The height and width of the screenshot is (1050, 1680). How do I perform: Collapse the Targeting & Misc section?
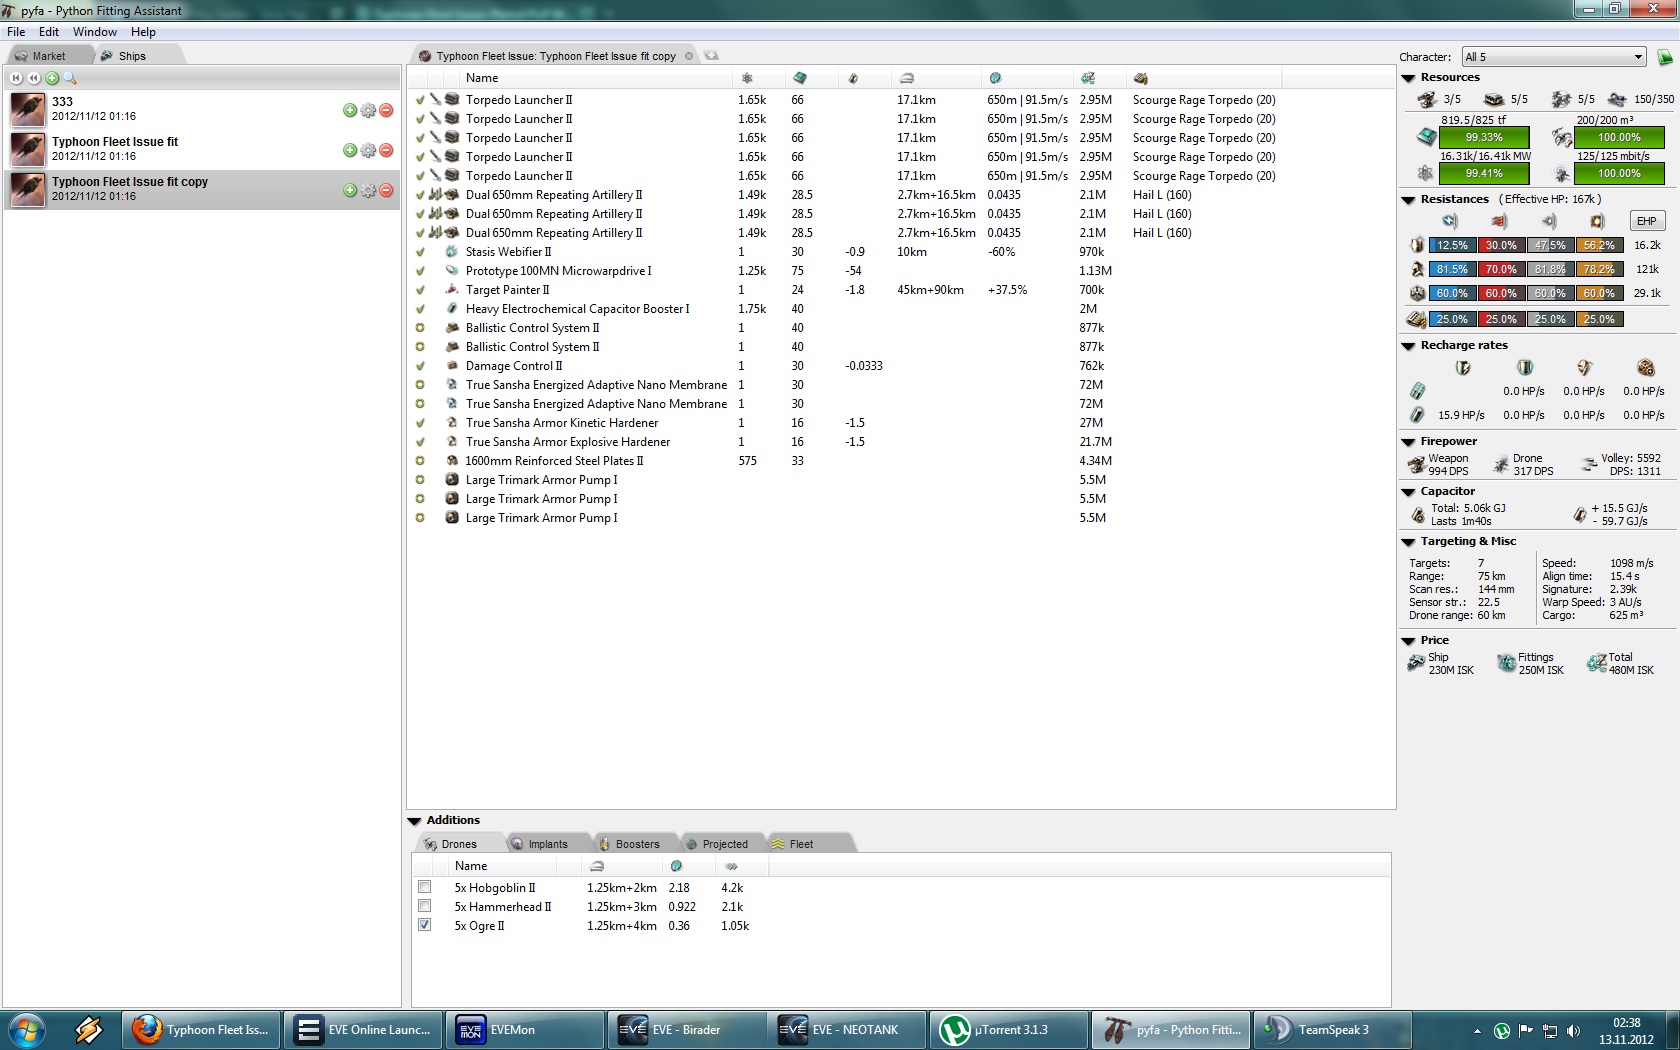click(x=1408, y=542)
